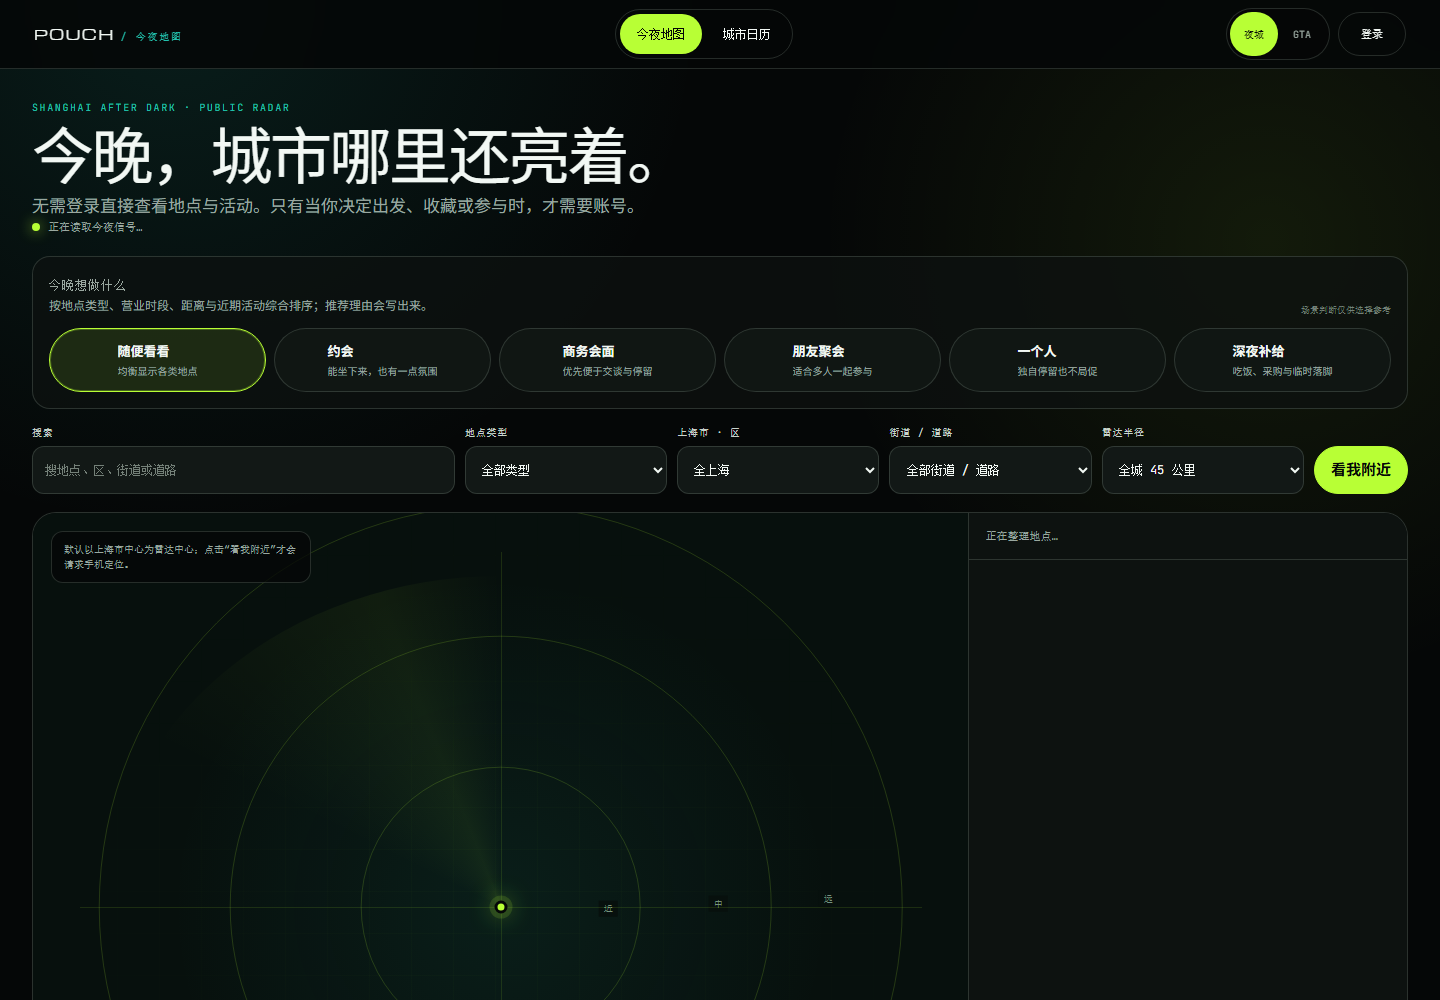Click the SHANGHAI AFTER DARK · PUBLIC RADAR label

161,108
